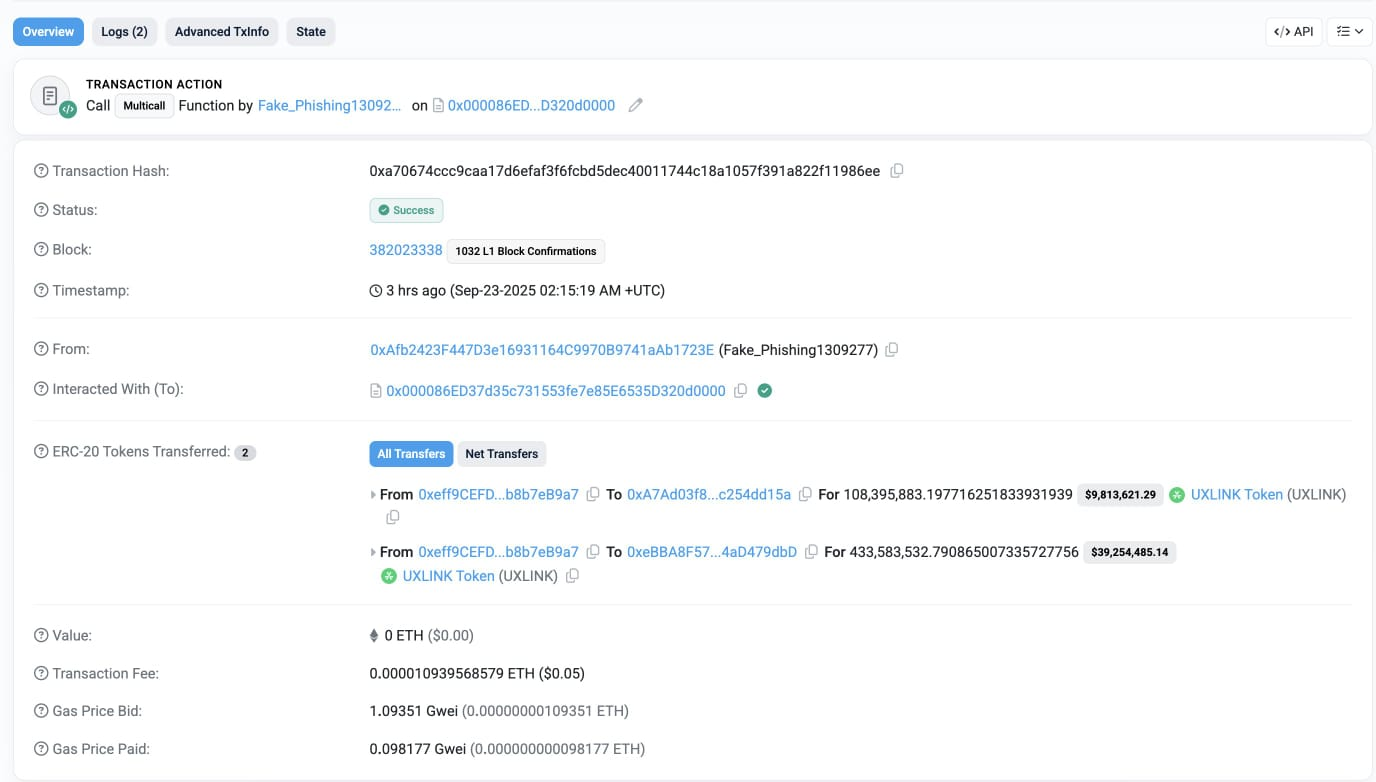Copy the From address

(892, 350)
